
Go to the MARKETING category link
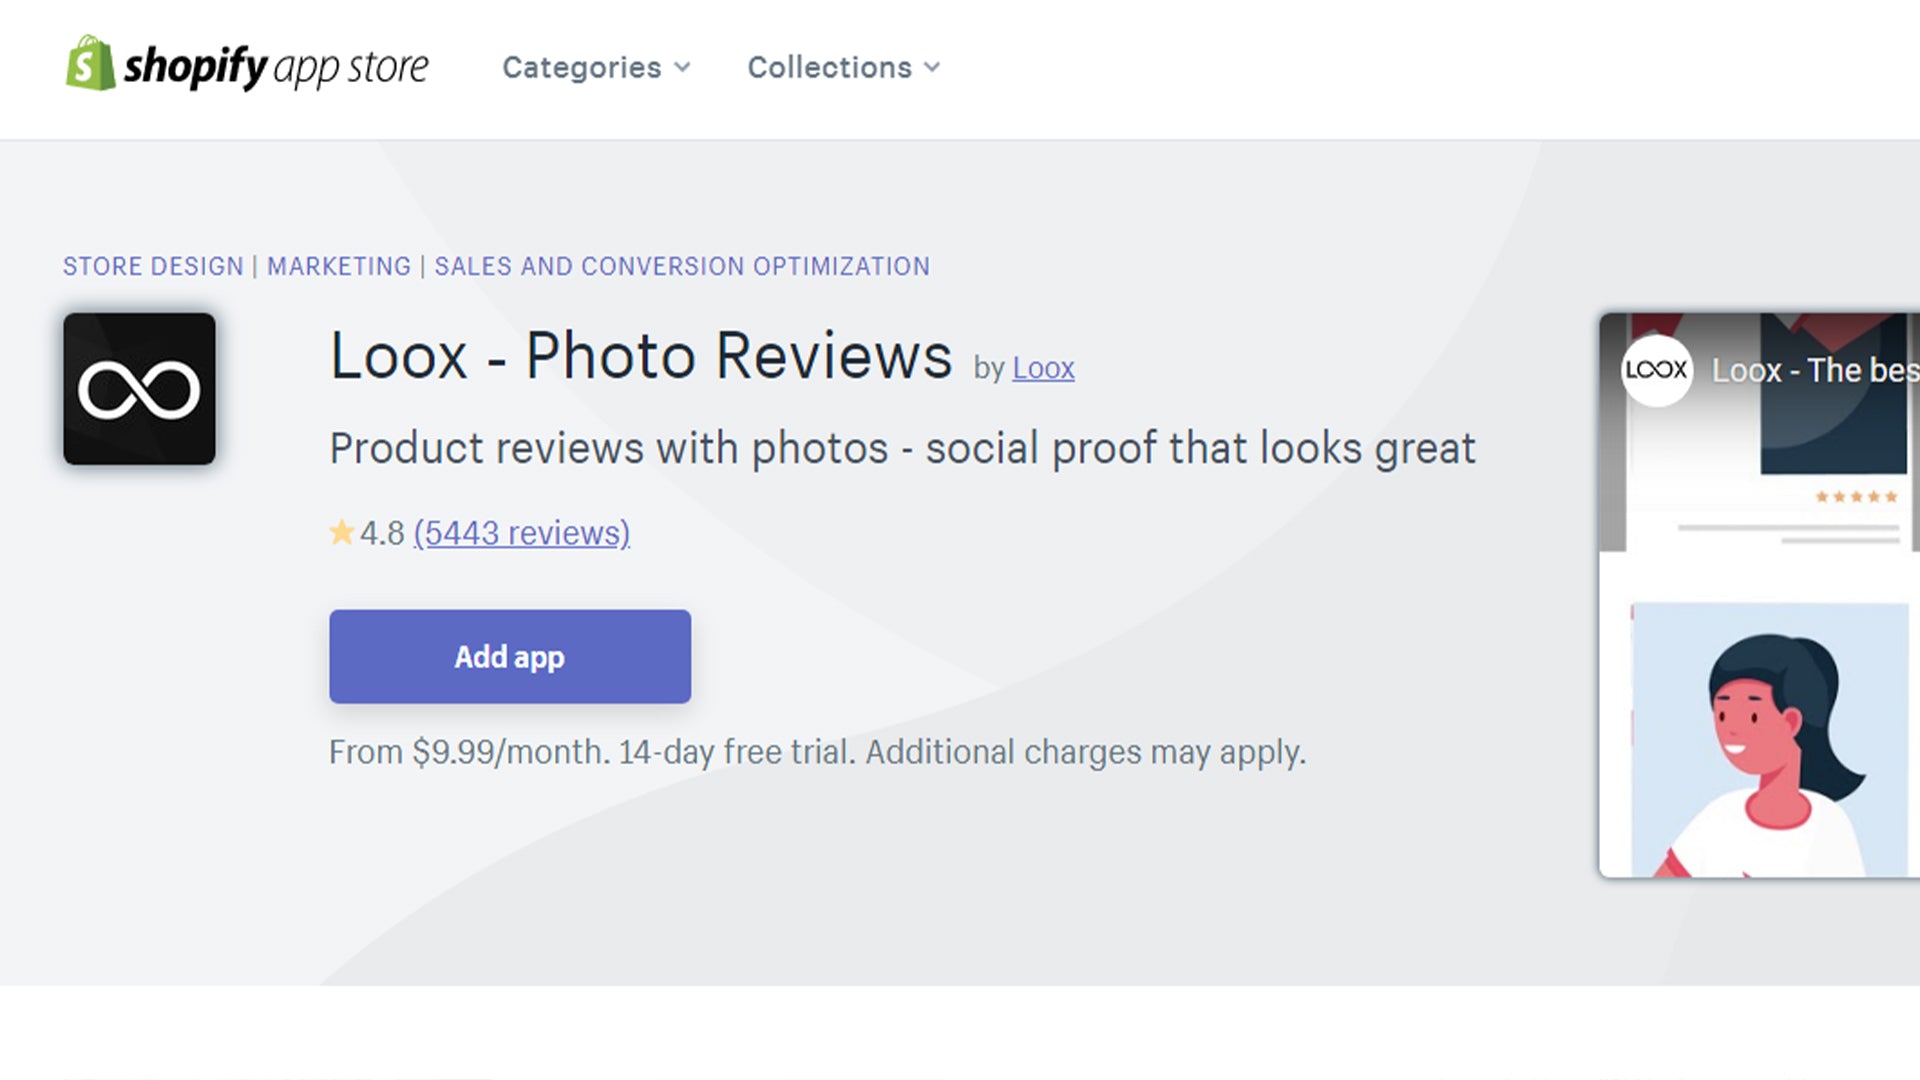coord(339,266)
